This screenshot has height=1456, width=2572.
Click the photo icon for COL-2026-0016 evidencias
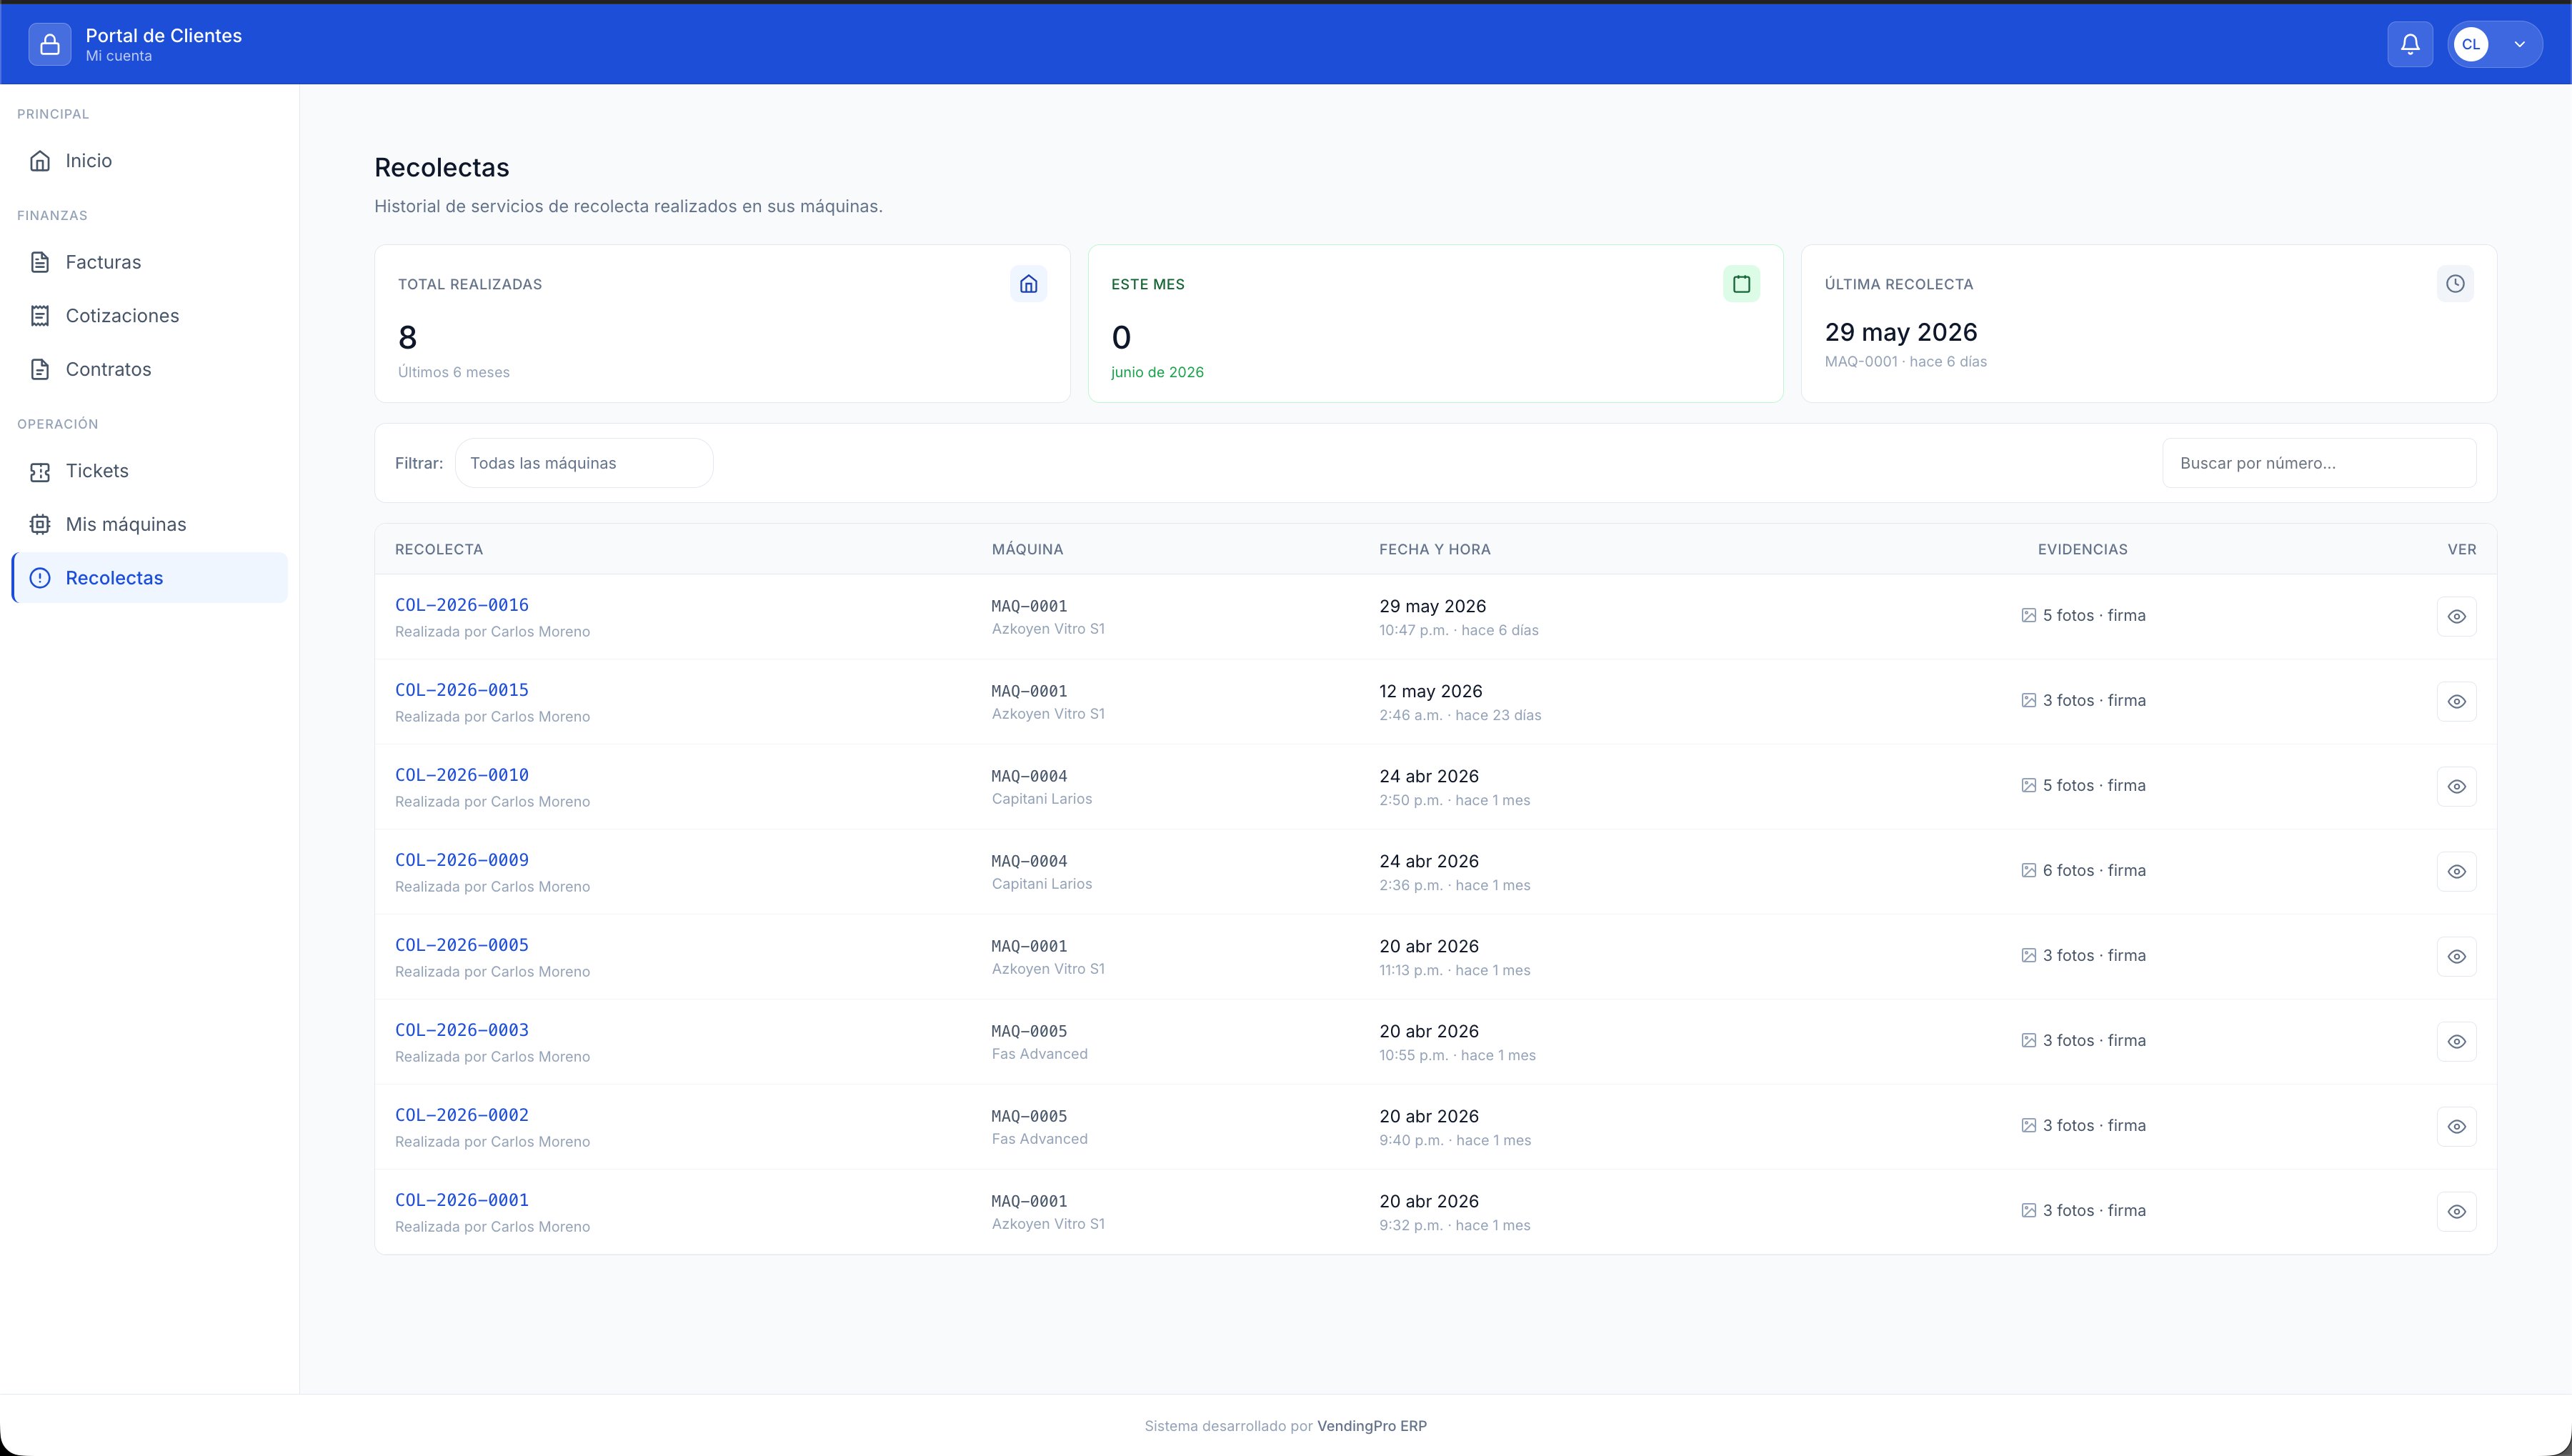coord(2029,616)
